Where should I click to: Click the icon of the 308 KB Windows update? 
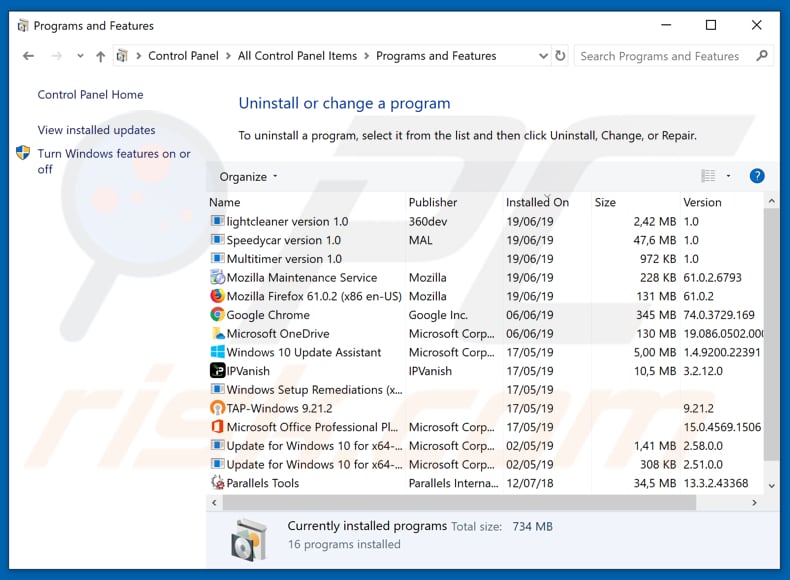(217, 464)
